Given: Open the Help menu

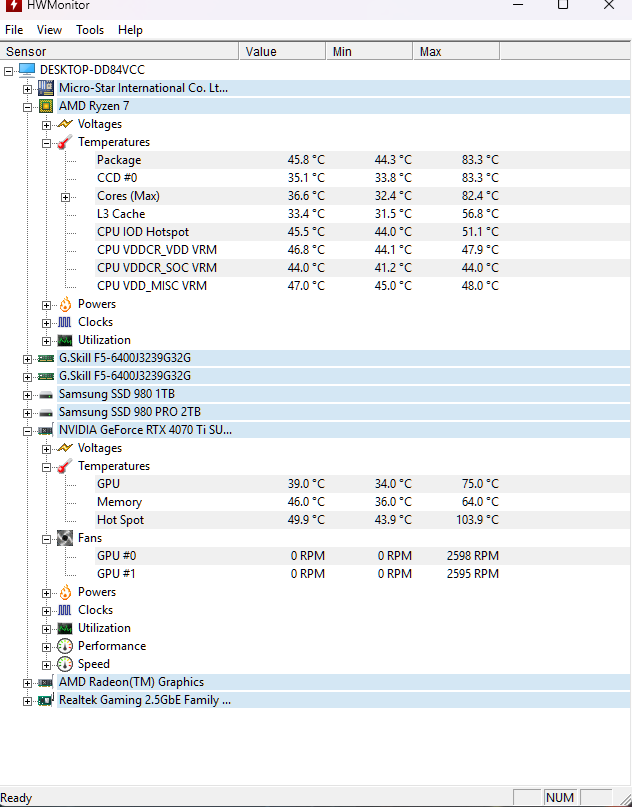Looking at the screenshot, I should 130,30.
